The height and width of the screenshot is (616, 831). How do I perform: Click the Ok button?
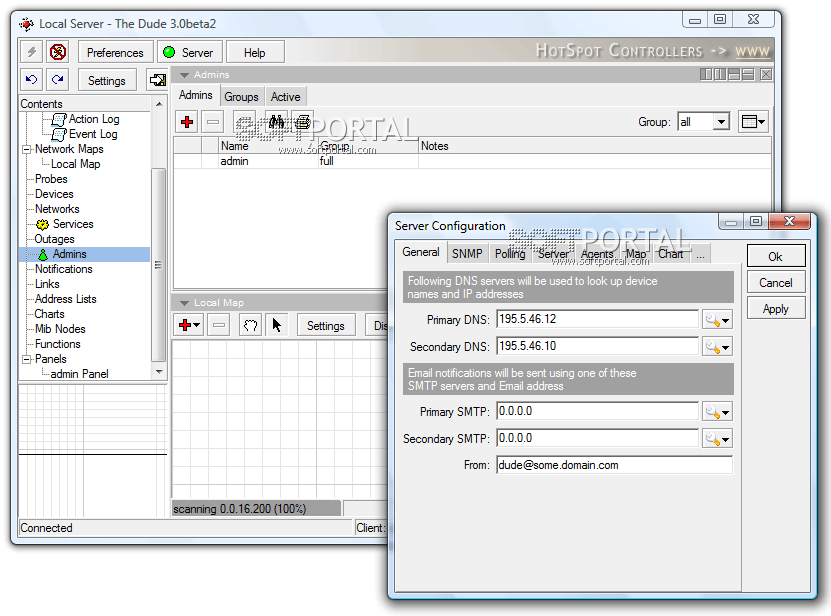tap(776, 257)
